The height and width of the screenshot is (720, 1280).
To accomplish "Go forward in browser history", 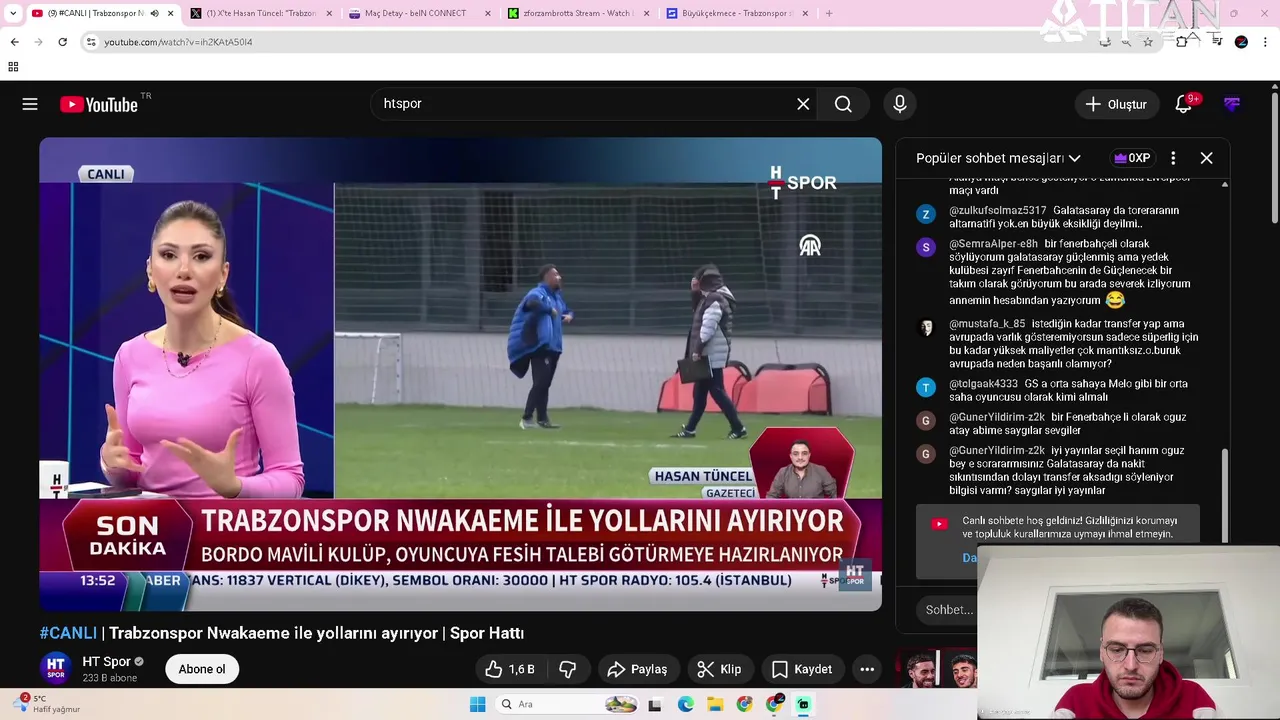I will coord(38,42).
